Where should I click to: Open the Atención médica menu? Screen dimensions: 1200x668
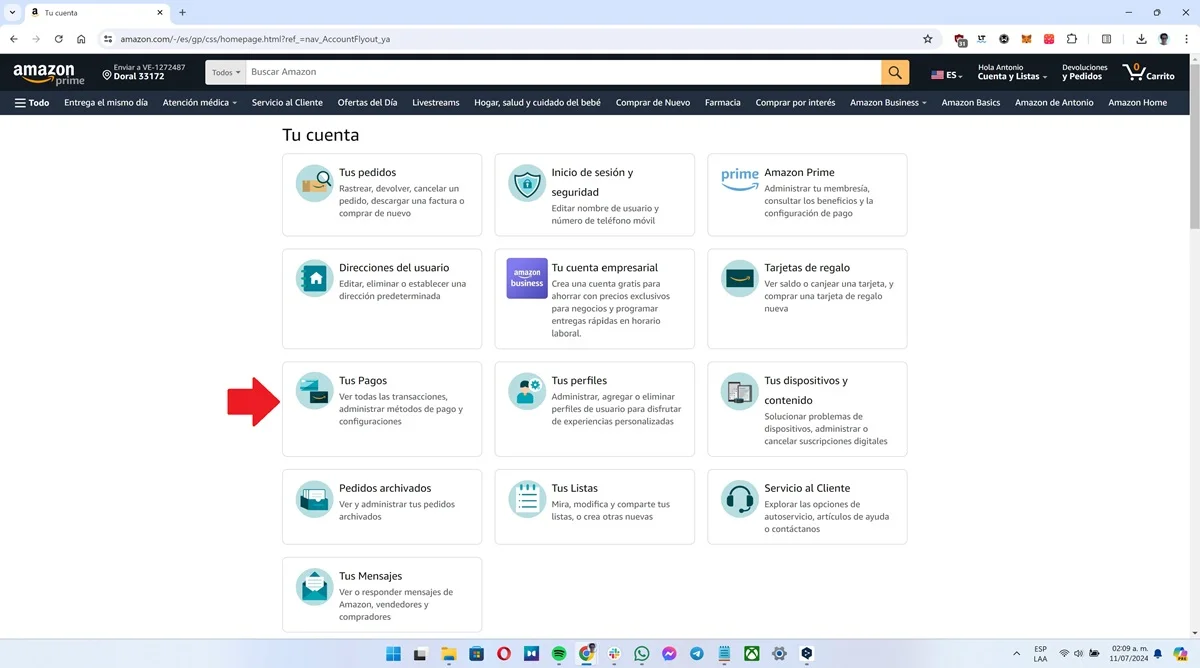199,102
